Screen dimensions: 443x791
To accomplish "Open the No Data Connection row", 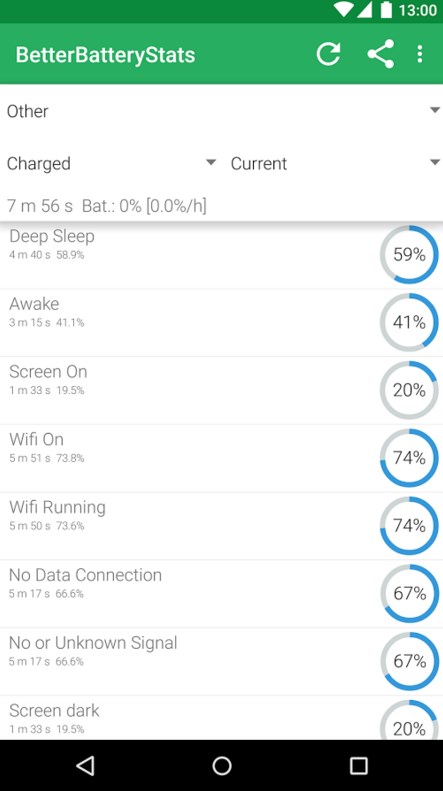I will (x=222, y=594).
